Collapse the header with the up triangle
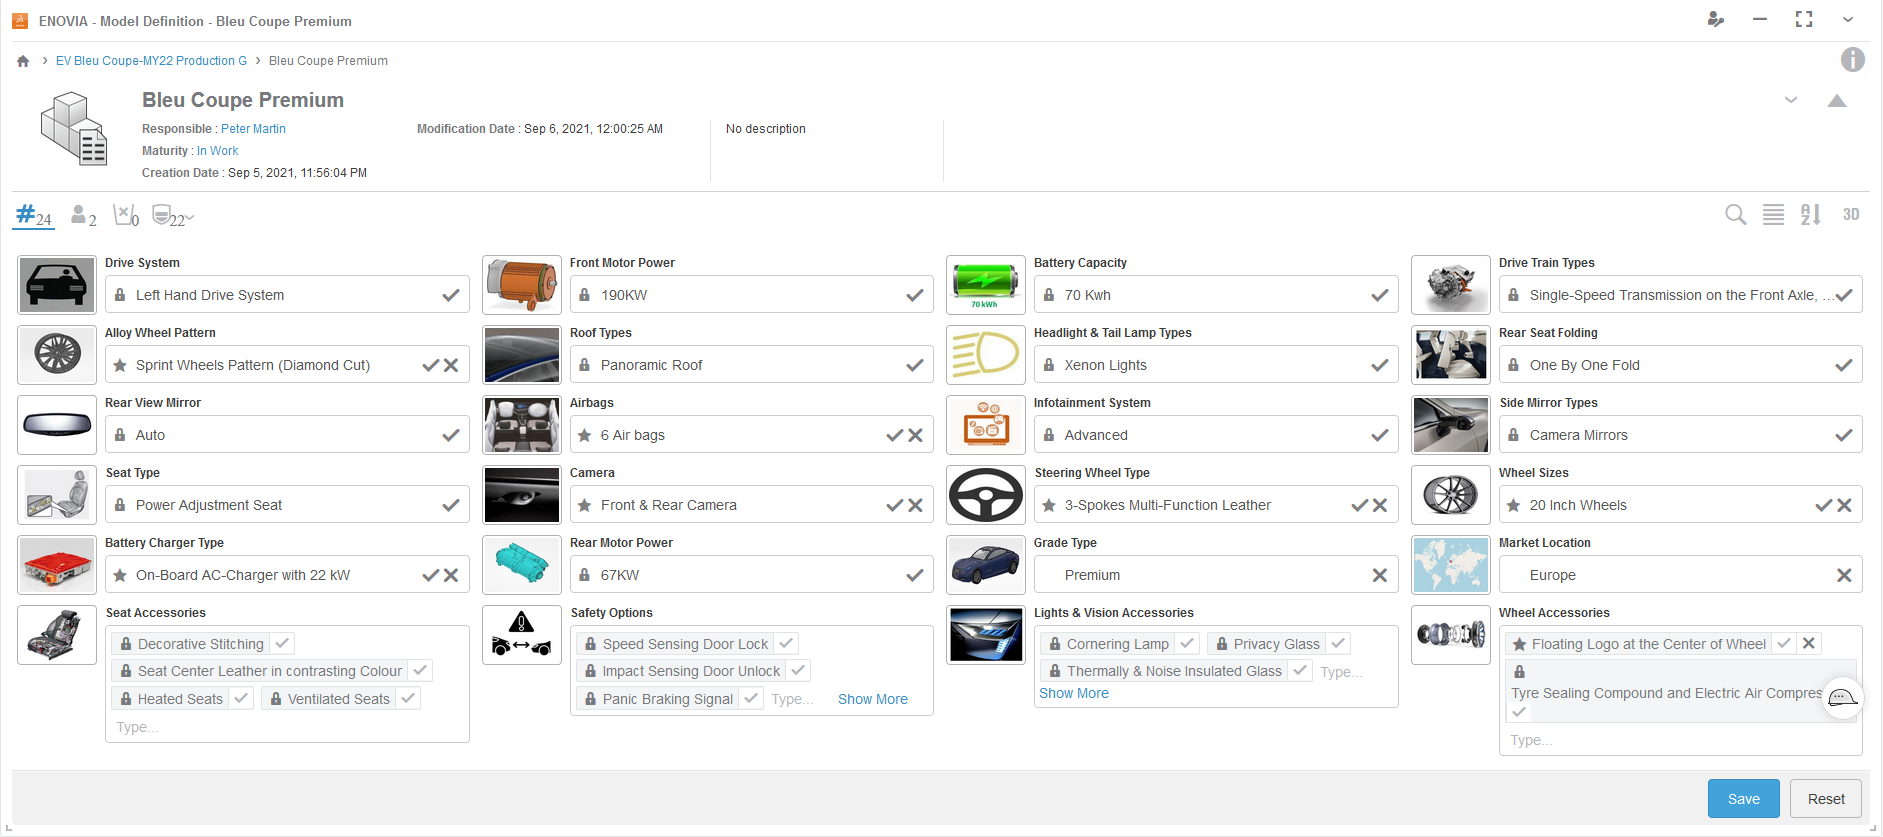This screenshot has width=1883, height=837. tap(1836, 101)
